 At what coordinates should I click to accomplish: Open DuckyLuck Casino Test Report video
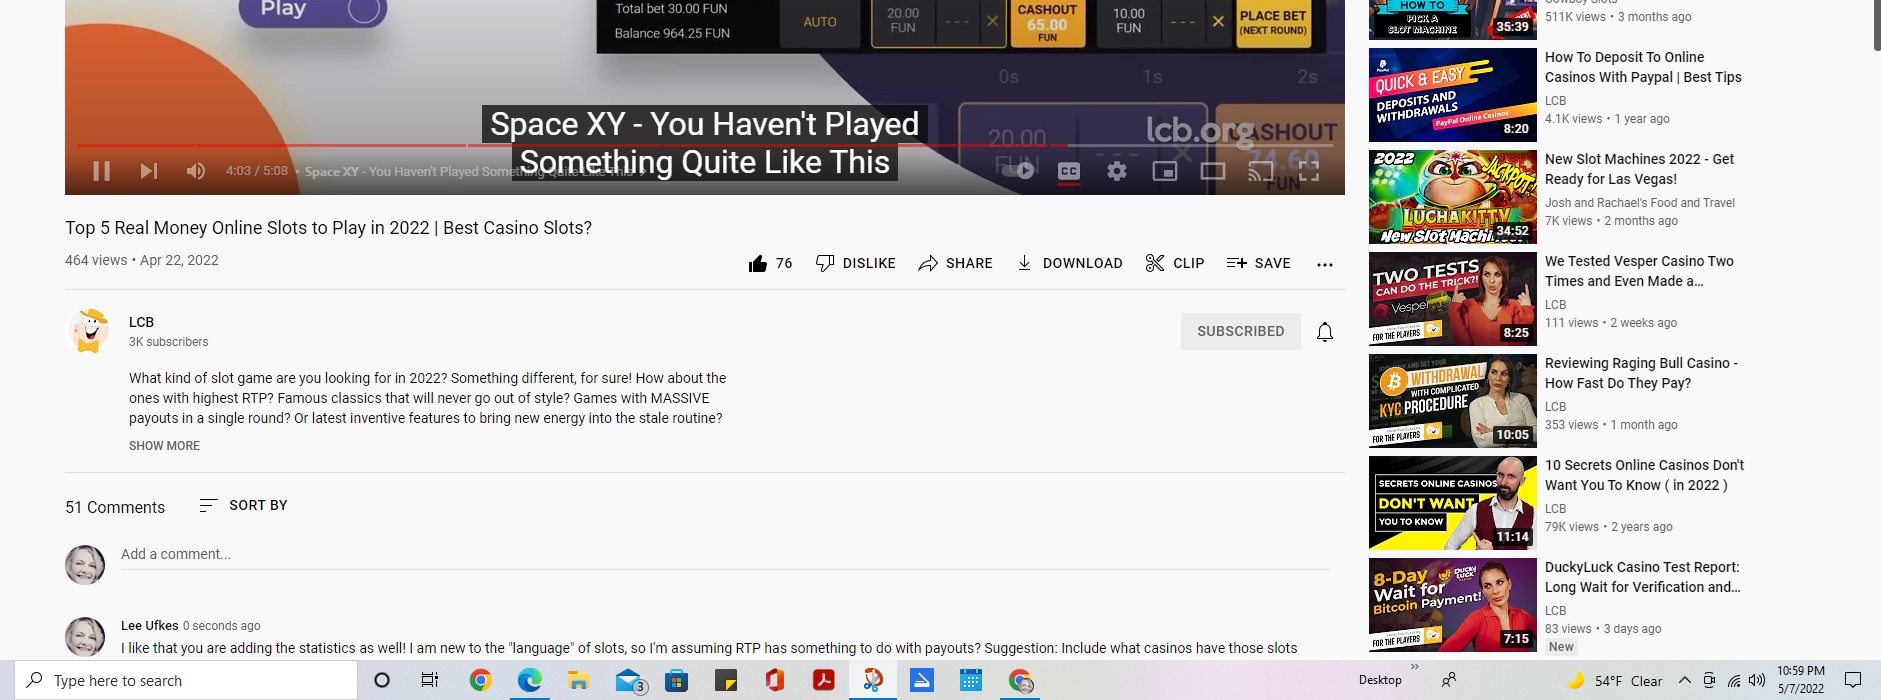[x=1642, y=577]
